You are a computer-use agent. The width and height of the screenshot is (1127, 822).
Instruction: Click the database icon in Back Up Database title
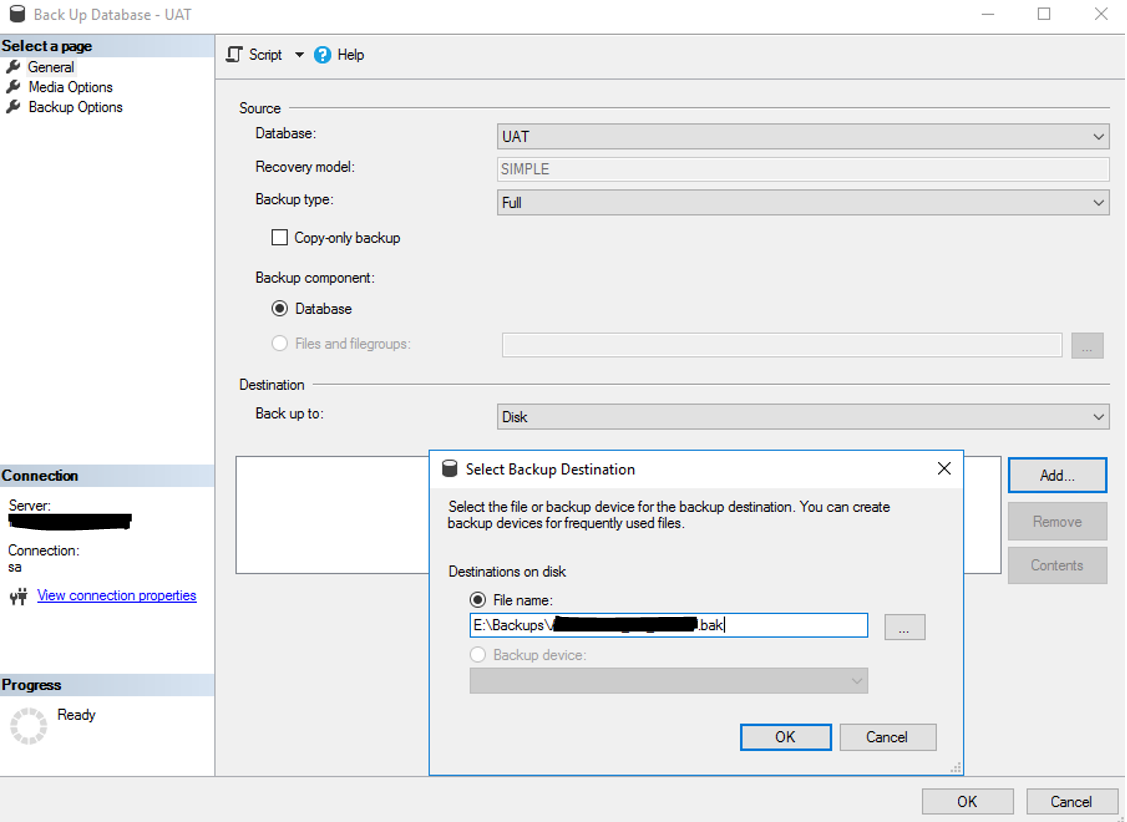17,14
